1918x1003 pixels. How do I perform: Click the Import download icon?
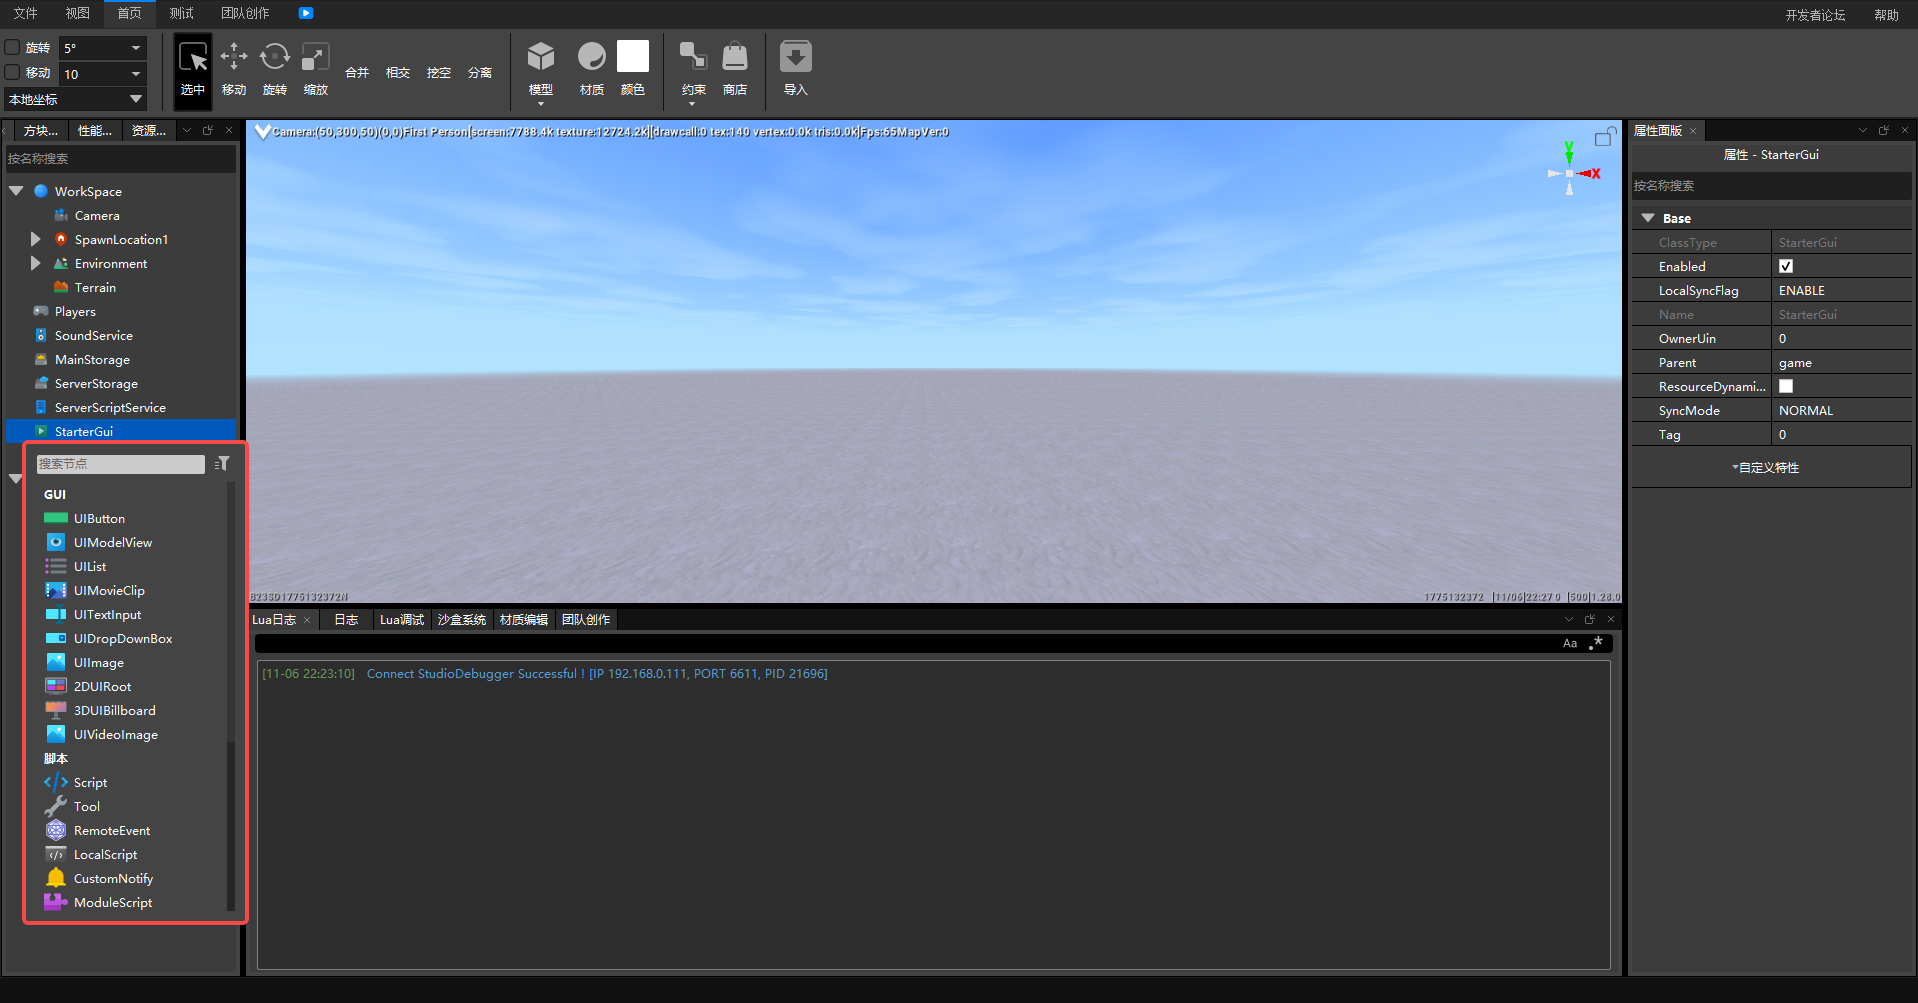tap(796, 57)
